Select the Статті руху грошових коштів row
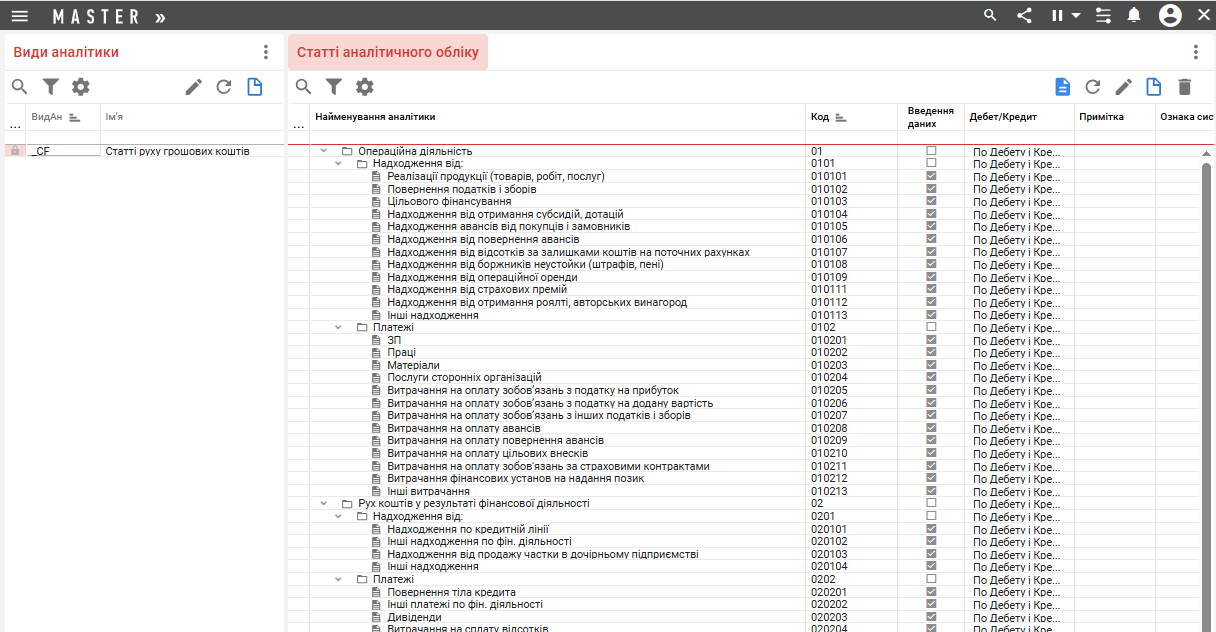 tap(143, 151)
